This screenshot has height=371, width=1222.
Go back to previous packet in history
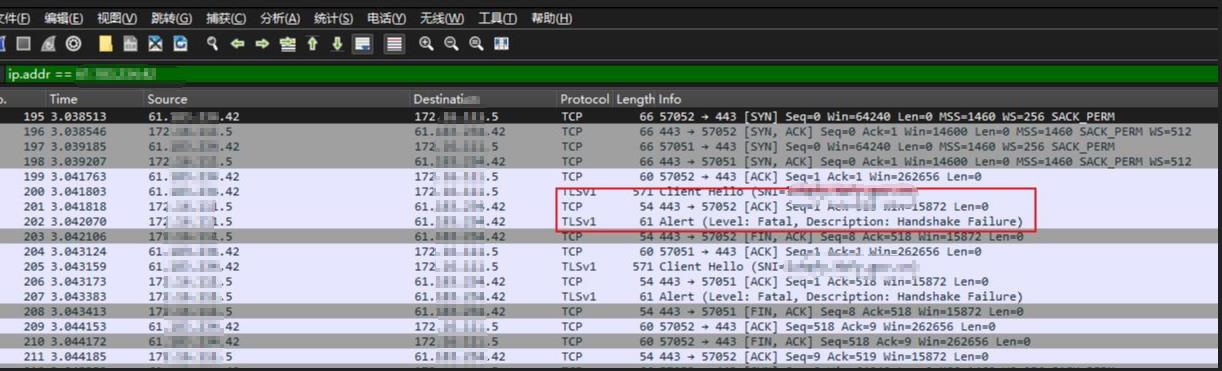pos(237,44)
